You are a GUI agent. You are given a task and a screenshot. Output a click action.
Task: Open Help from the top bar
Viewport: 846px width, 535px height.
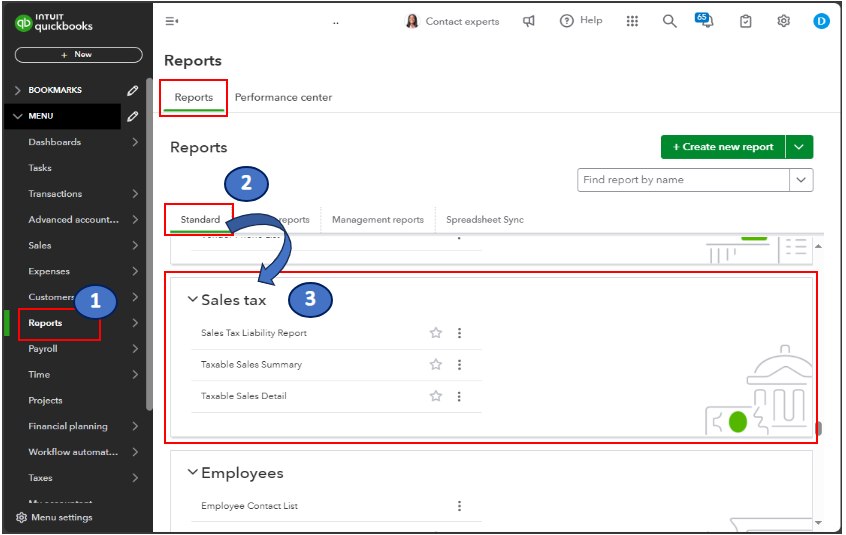(581, 20)
